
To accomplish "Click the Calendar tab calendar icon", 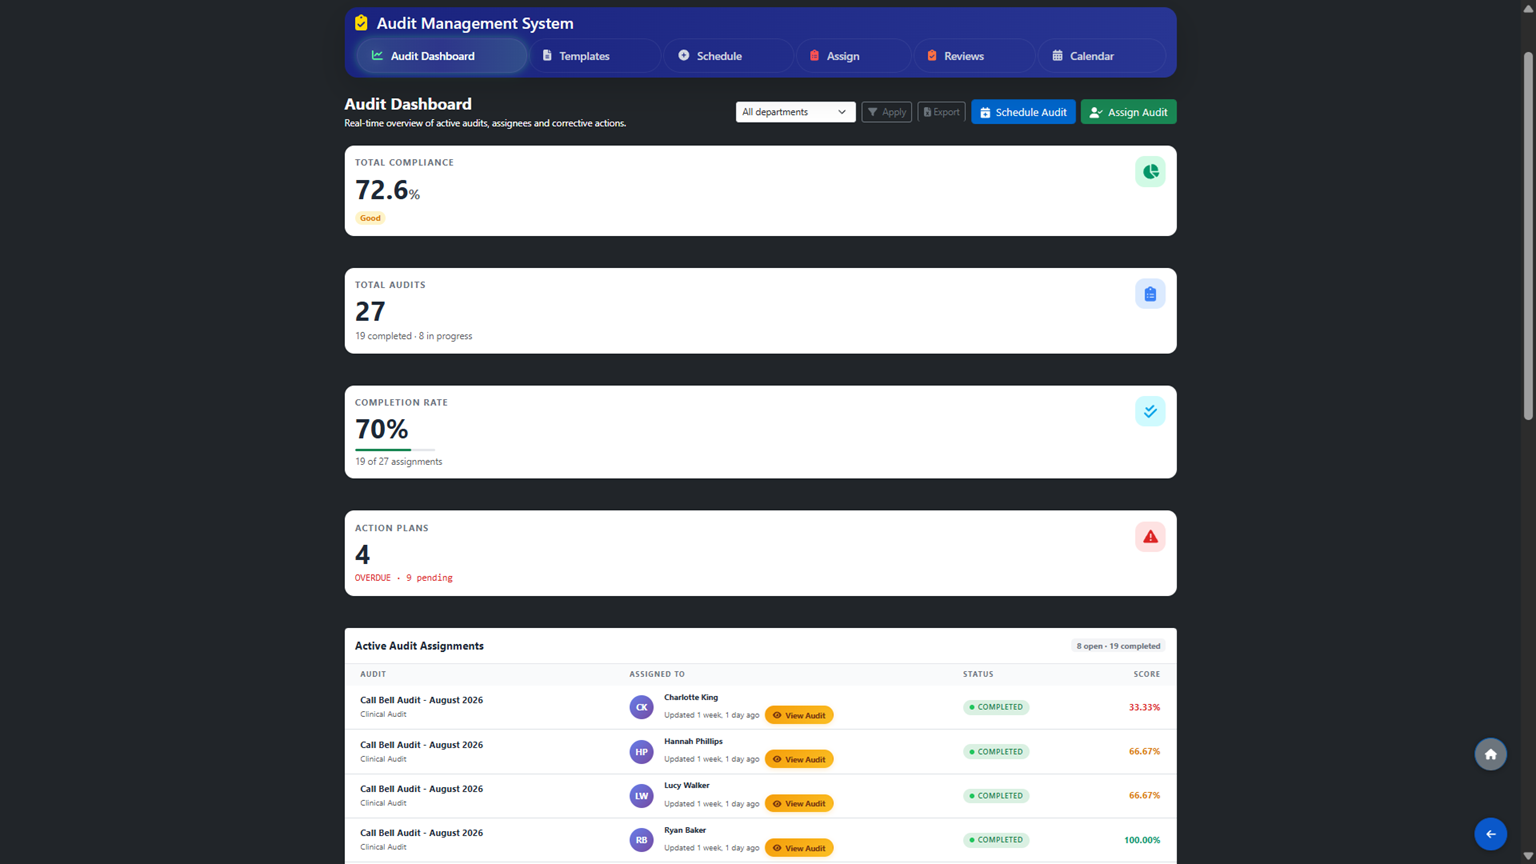I will 1057,56.
